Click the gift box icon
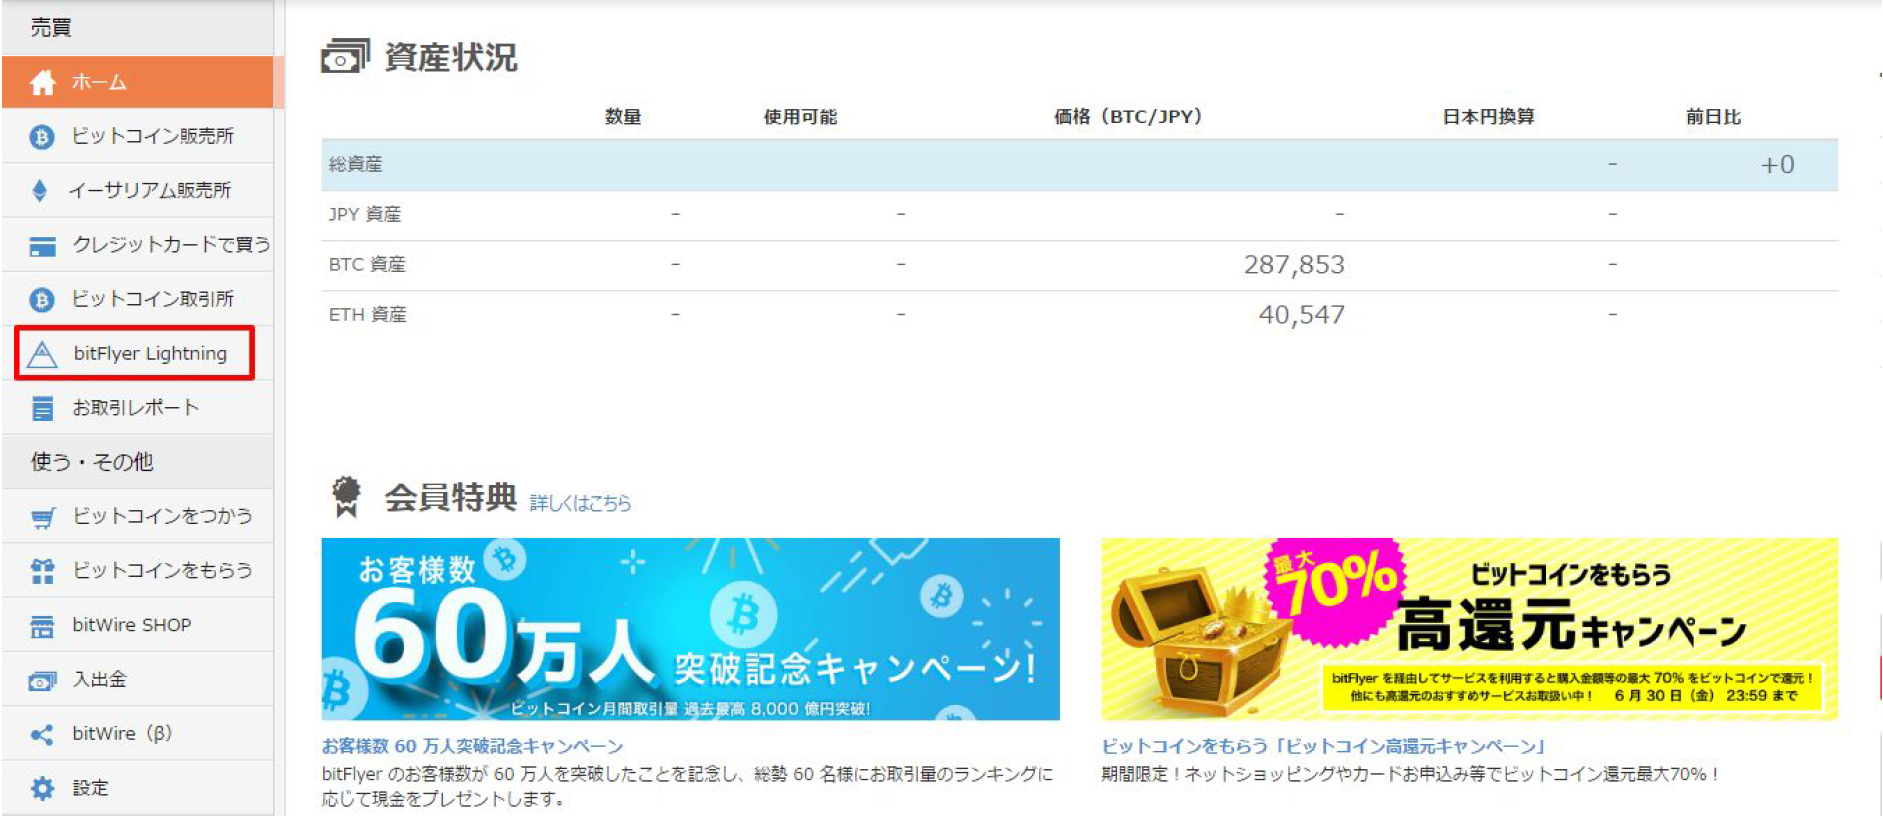The image size is (1883, 827). 42,572
